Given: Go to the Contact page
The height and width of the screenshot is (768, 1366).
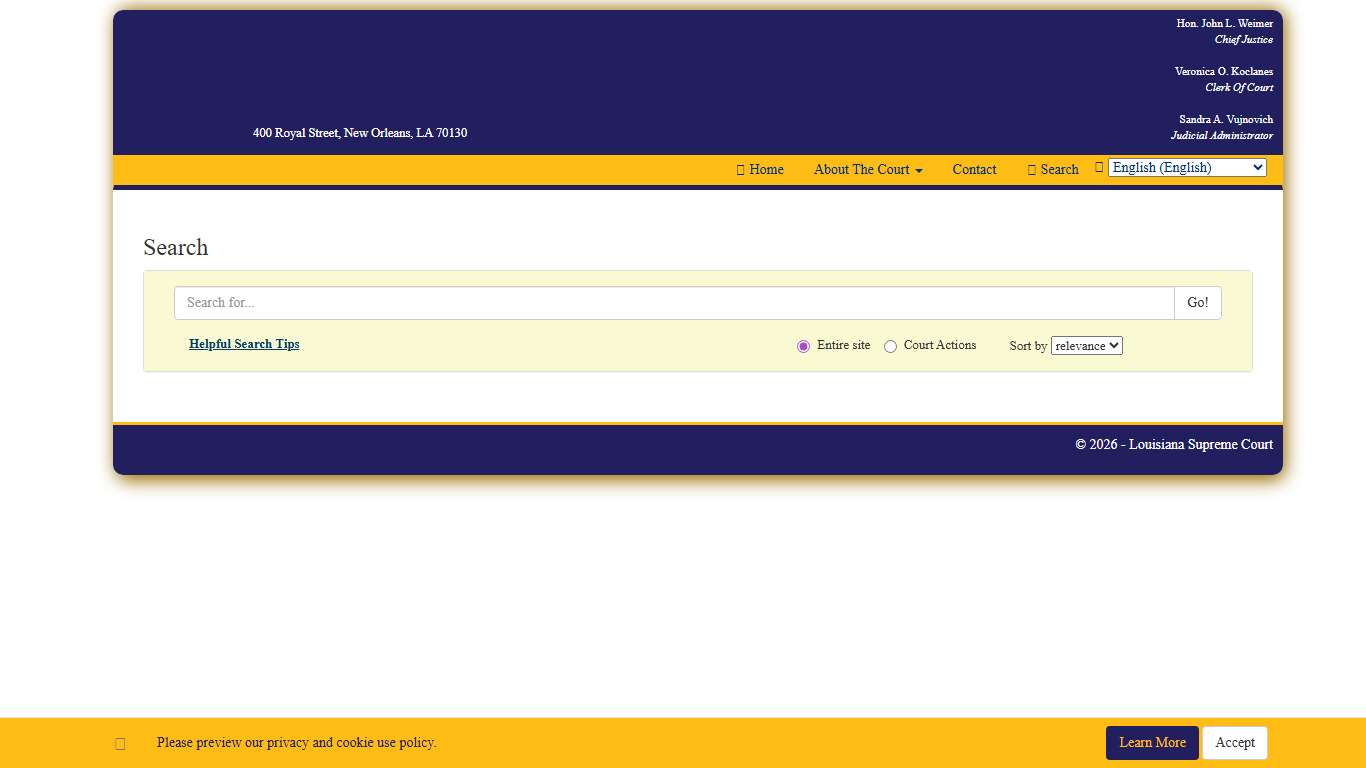Looking at the screenshot, I should 974,169.
